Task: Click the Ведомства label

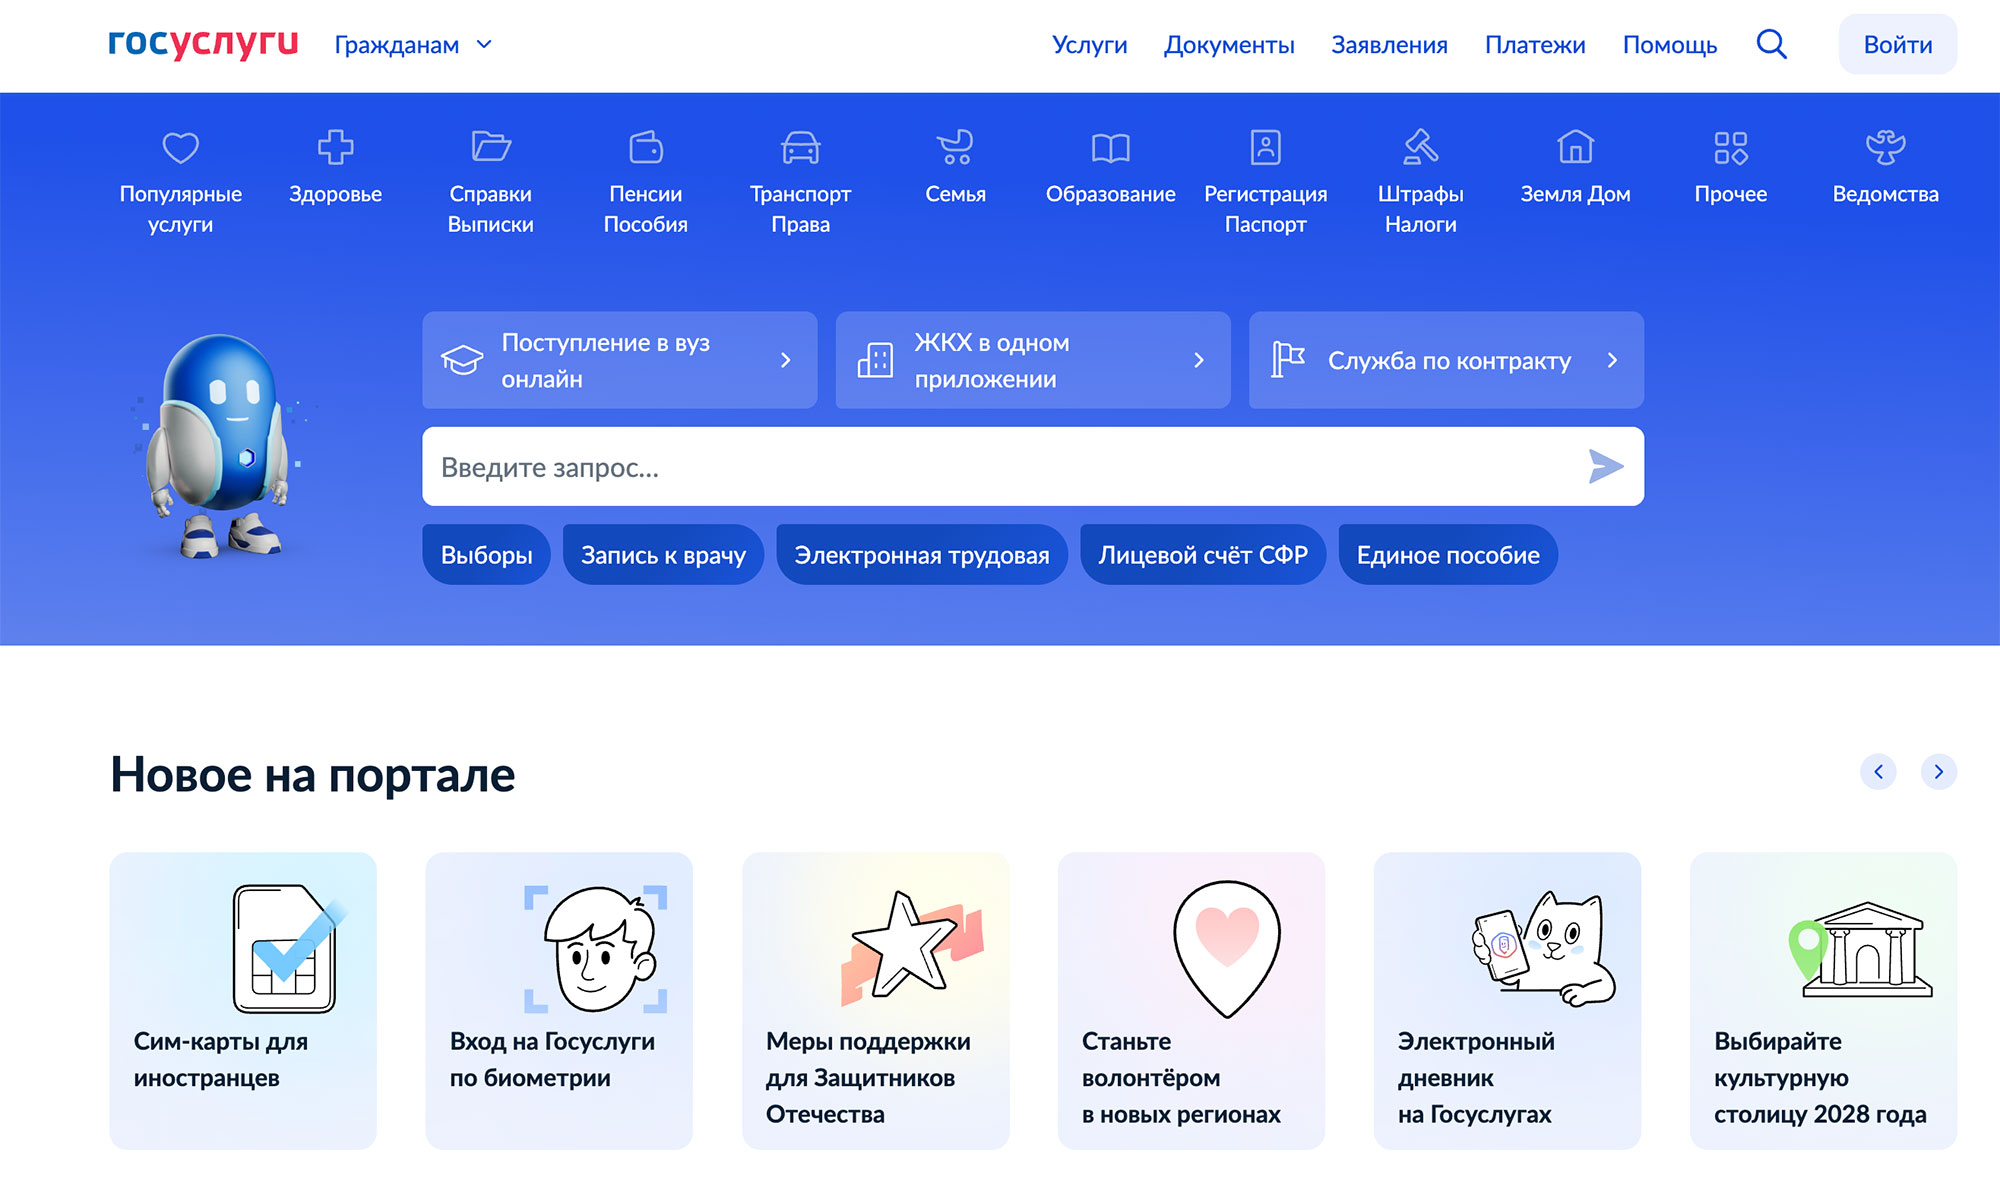Action: coord(1886,194)
